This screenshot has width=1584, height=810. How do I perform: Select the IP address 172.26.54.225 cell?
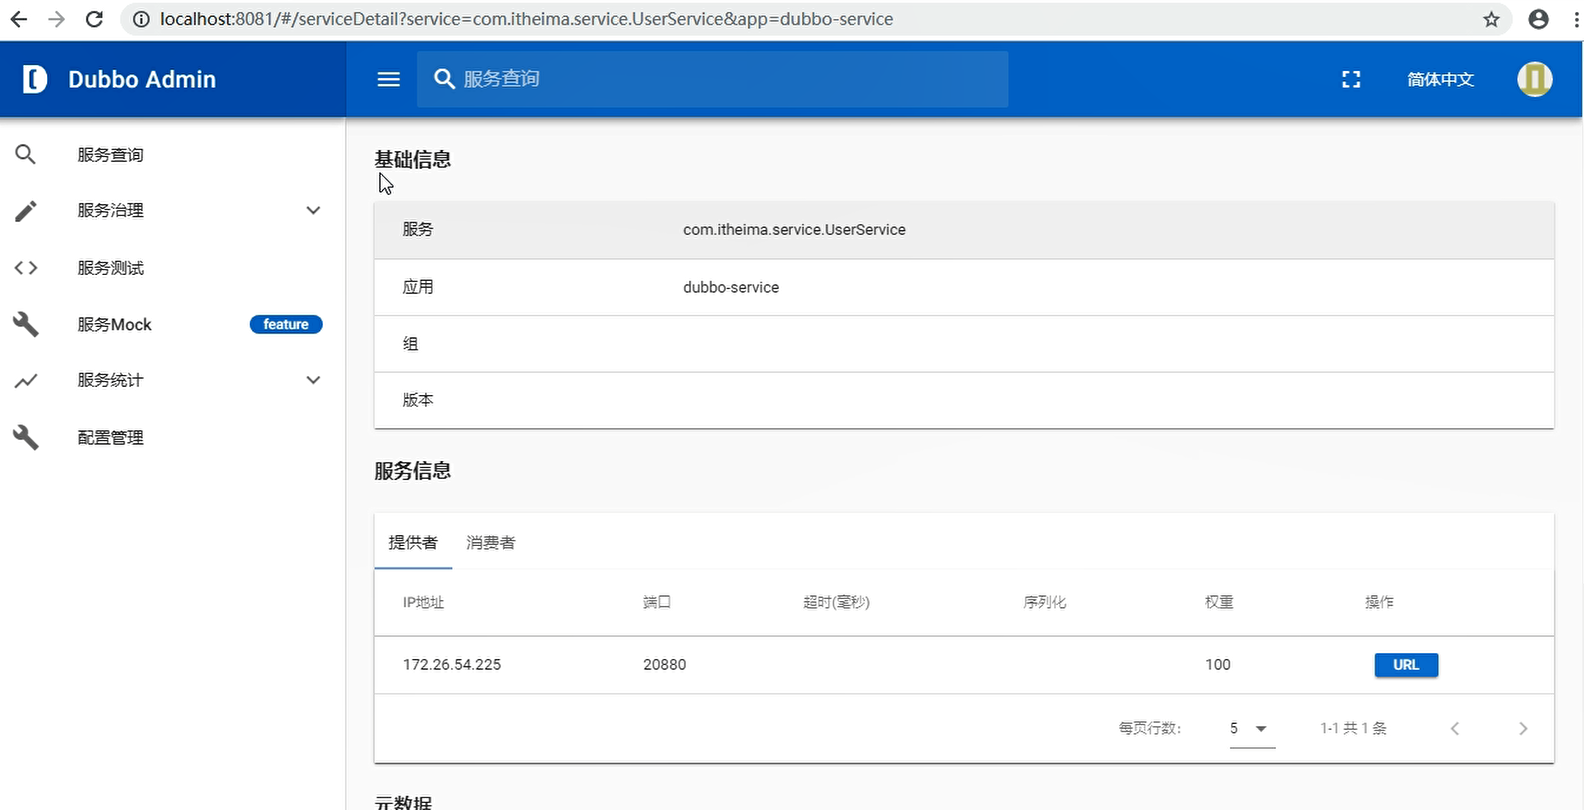[x=452, y=665]
